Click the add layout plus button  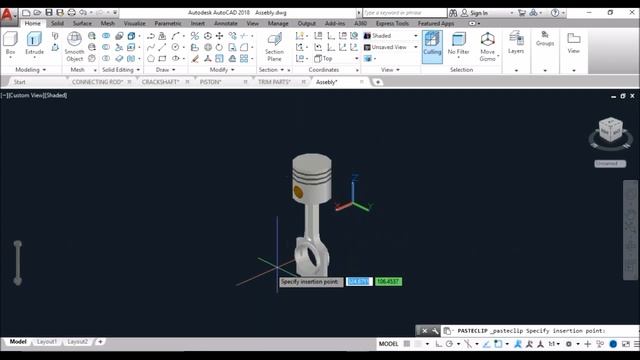(100, 342)
